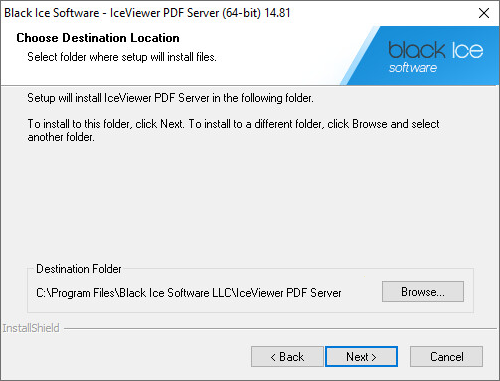This screenshot has width=500, height=381.
Task: Click the Choose Destination Location heading
Action: tap(98, 38)
